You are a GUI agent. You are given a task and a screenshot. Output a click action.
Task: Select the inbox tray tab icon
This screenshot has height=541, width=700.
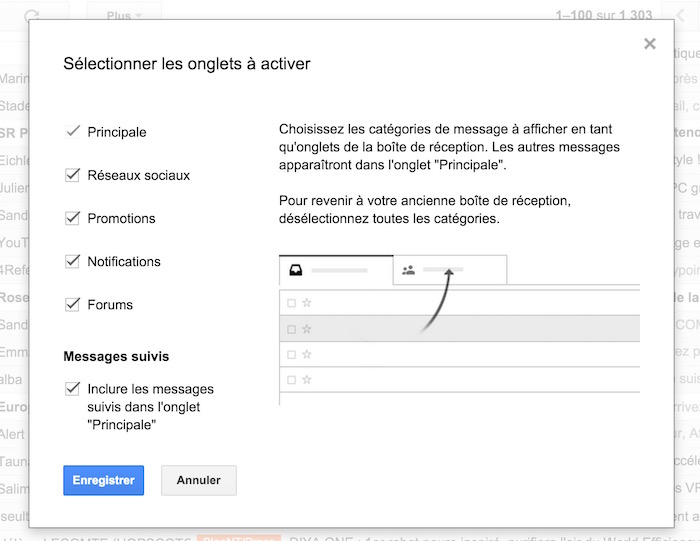[295, 270]
